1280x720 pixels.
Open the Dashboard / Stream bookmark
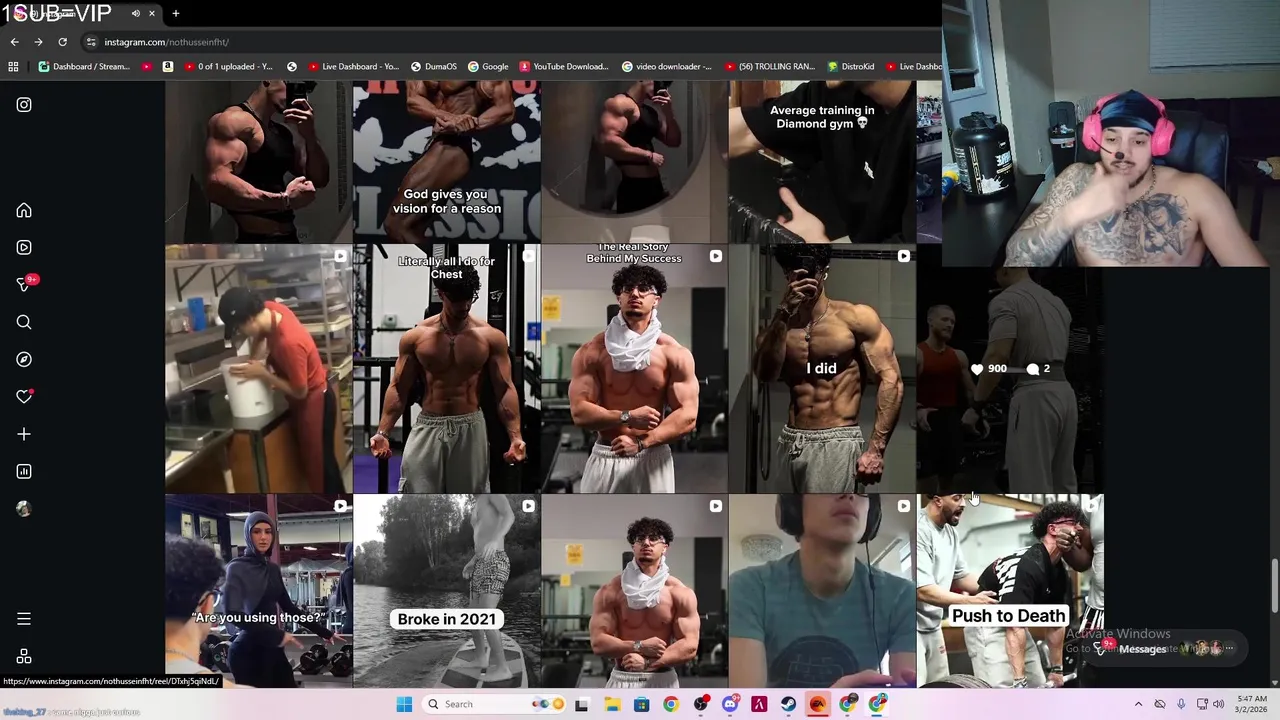[85, 67]
